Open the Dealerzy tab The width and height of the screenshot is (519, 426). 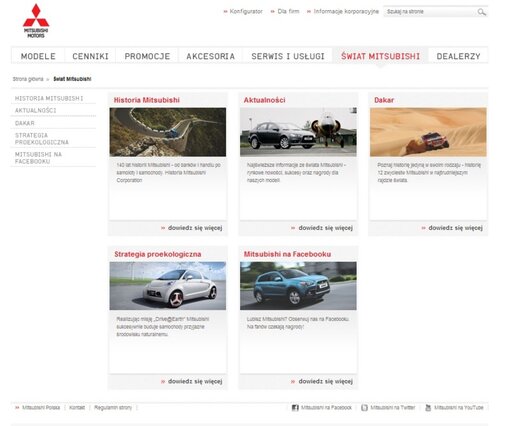pos(458,56)
